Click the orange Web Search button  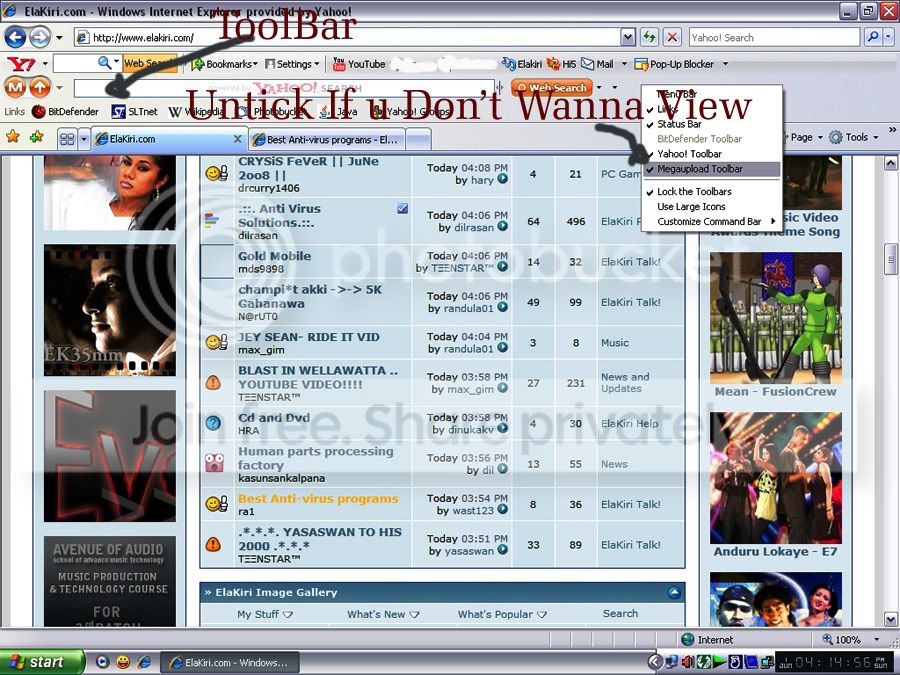click(x=552, y=88)
